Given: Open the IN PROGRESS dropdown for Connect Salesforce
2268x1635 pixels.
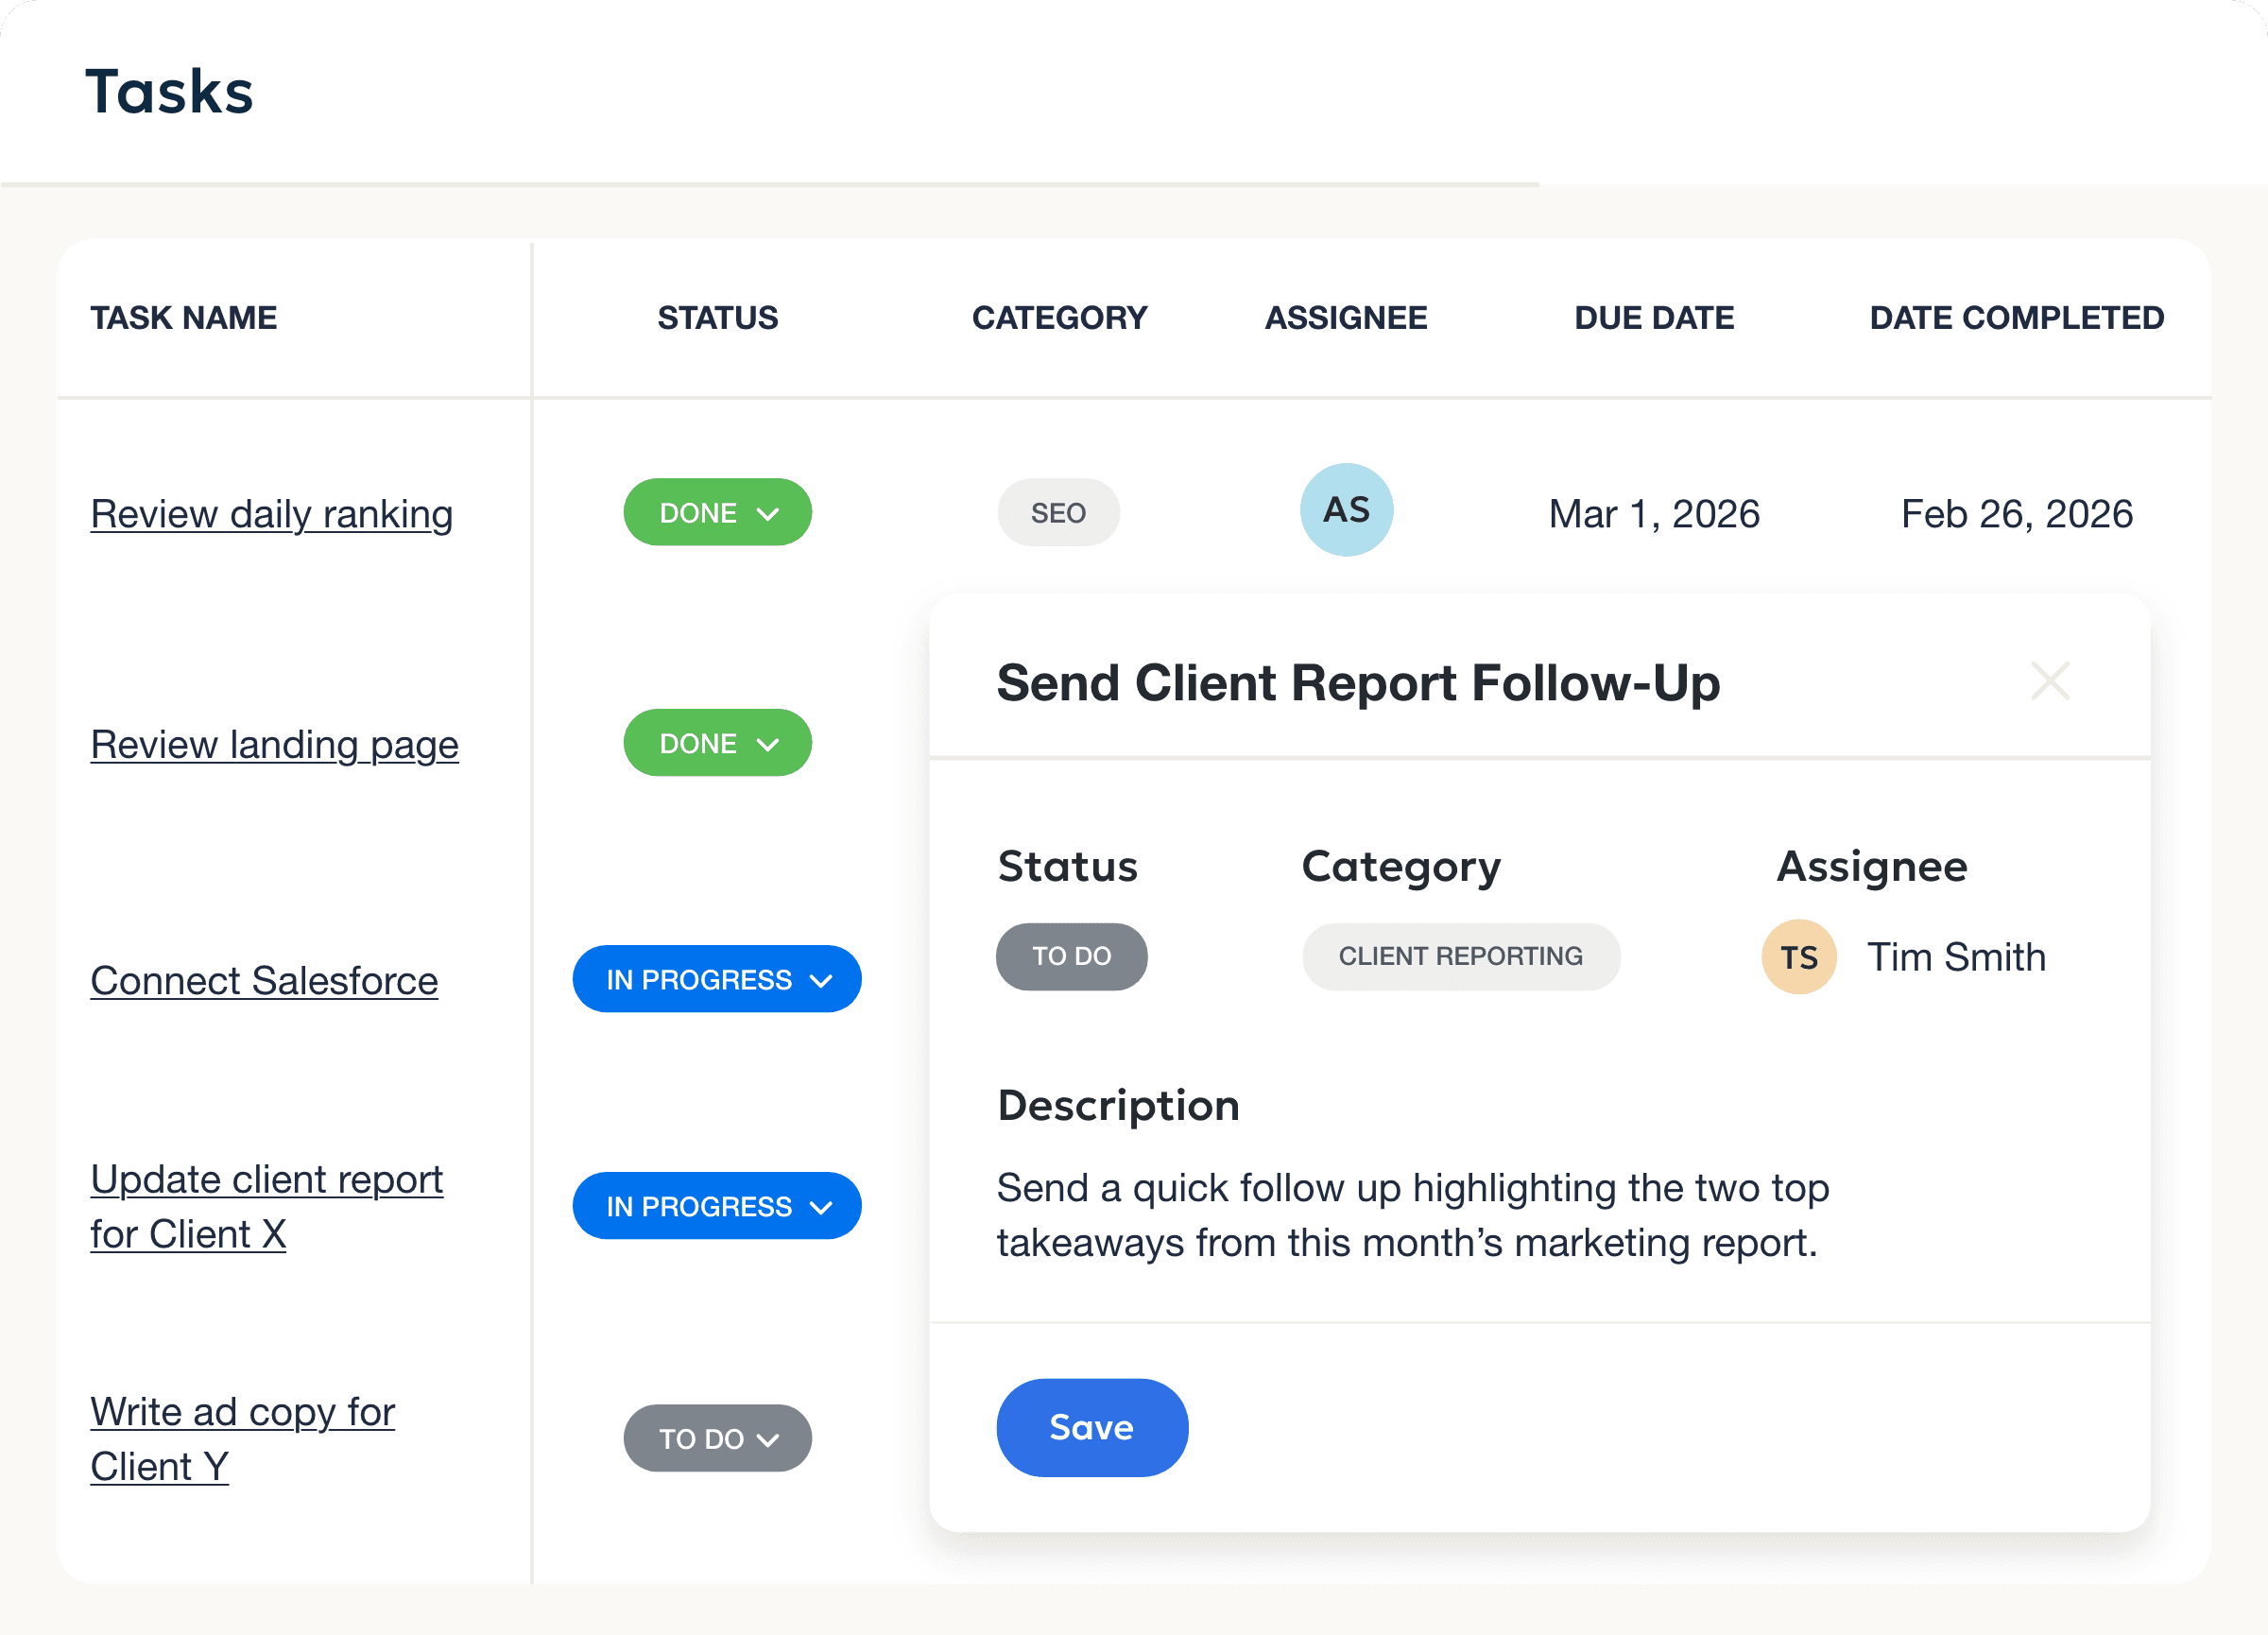Looking at the screenshot, I should click(x=716, y=978).
